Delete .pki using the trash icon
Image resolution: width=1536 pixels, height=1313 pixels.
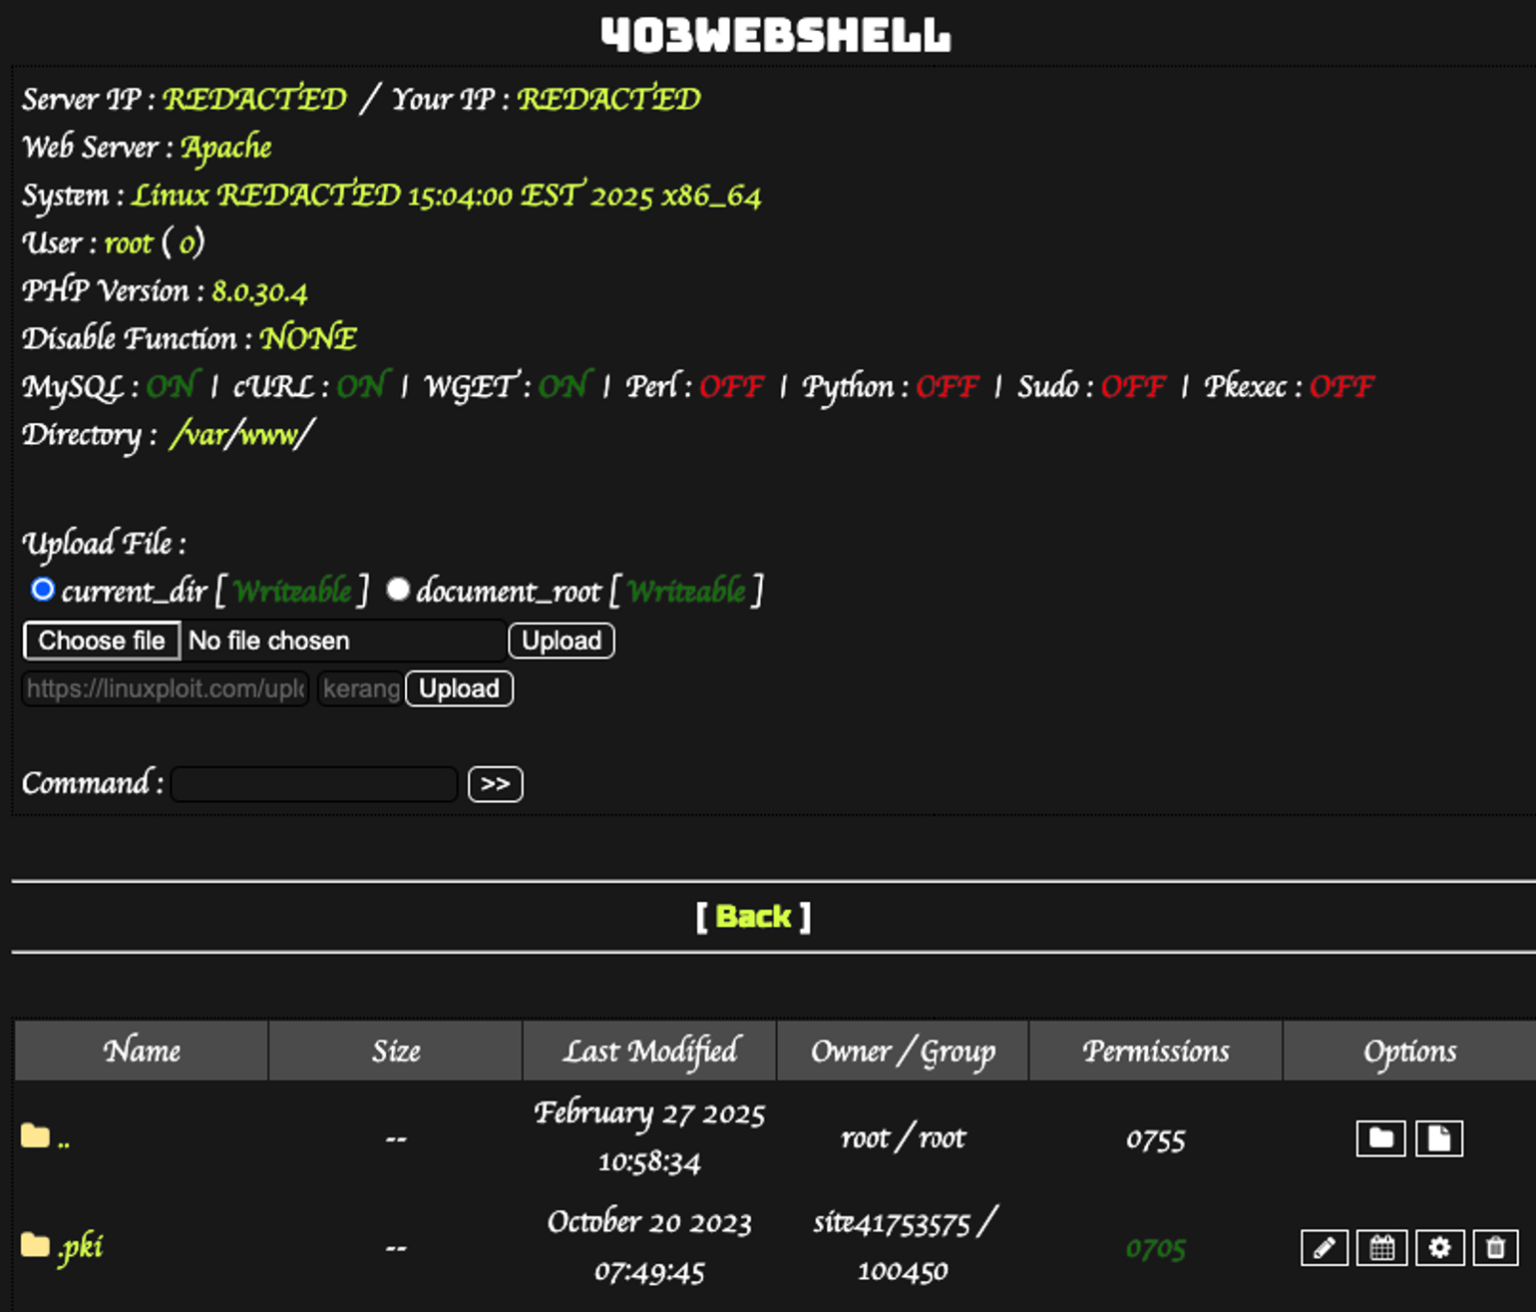(x=1495, y=1247)
